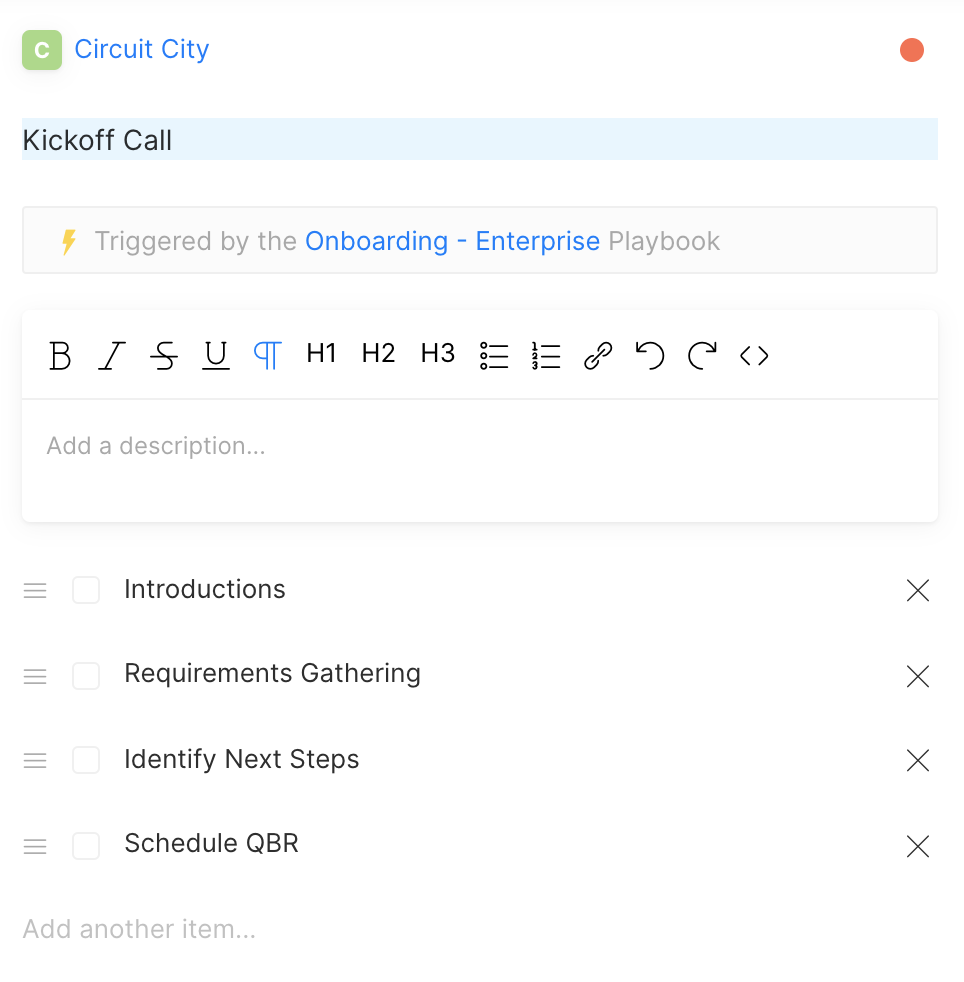Open the Circuit City account link
The width and height of the screenshot is (964, 982).
[x=142, y=49]
